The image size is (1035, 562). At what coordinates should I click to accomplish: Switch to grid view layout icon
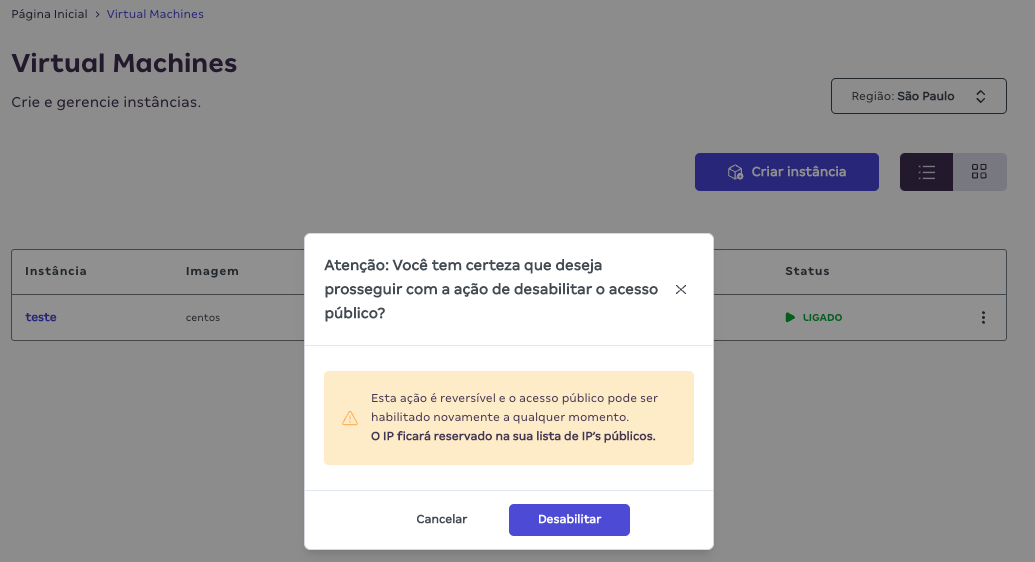click(979, 172)
